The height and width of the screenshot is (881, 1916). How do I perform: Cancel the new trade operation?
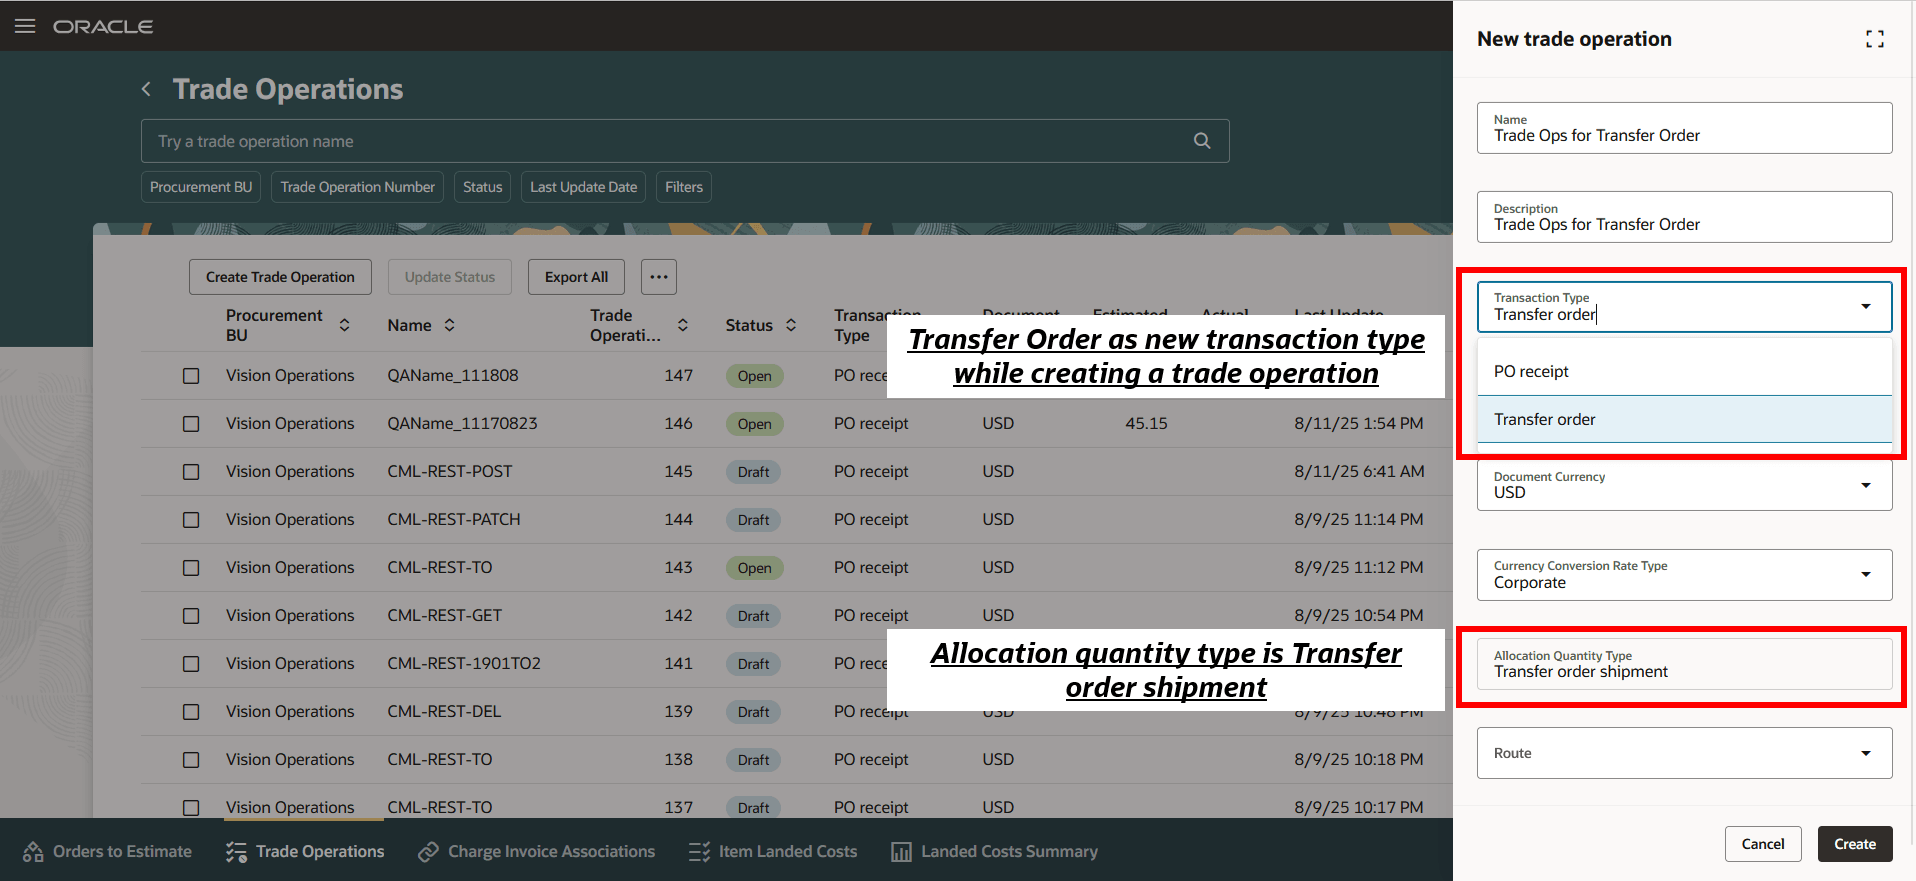(x=1763, y=844)
